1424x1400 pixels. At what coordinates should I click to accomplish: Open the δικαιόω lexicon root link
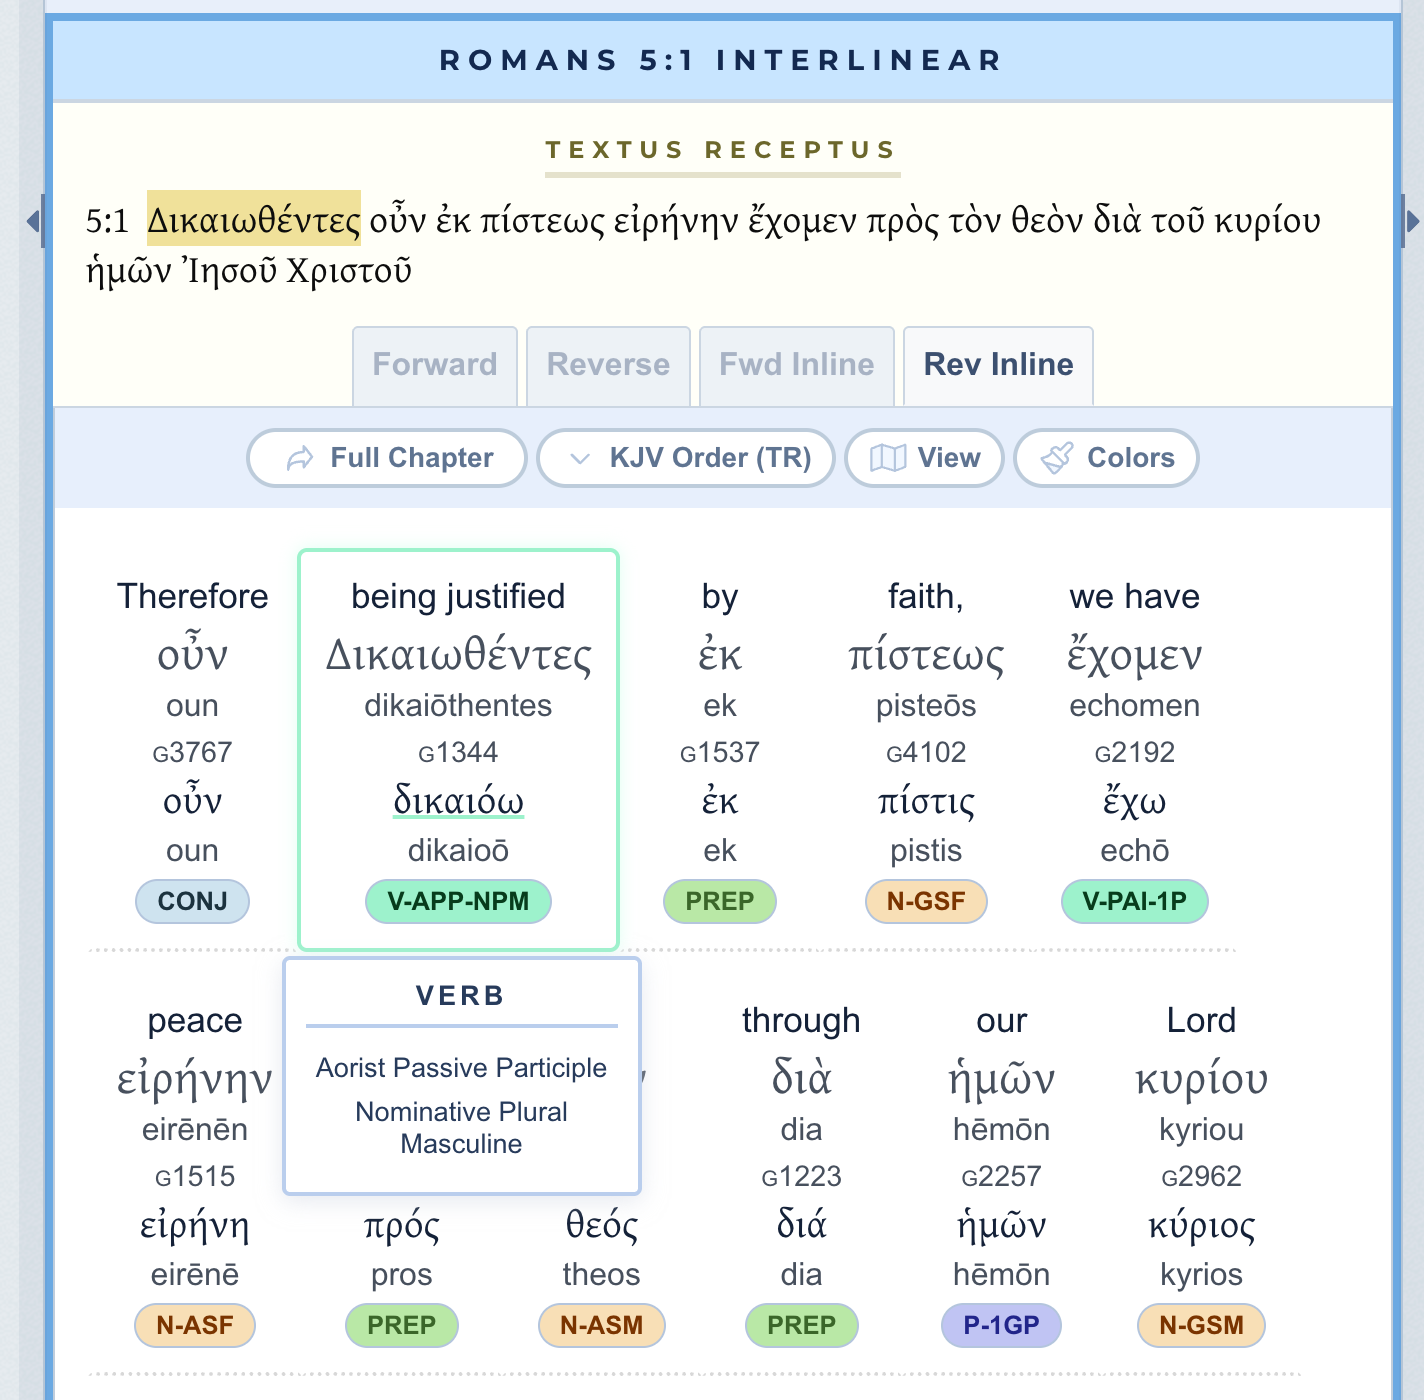click(458, 801)
